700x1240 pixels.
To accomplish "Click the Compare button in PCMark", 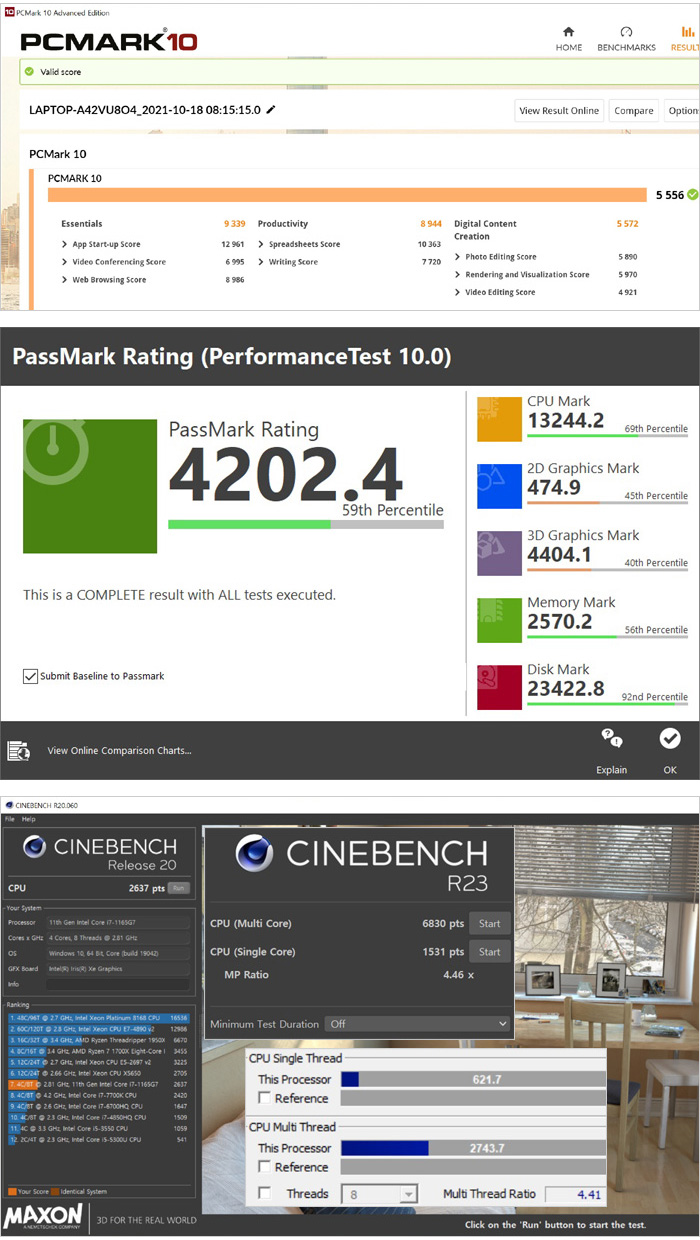I will [x=633, y=110].
